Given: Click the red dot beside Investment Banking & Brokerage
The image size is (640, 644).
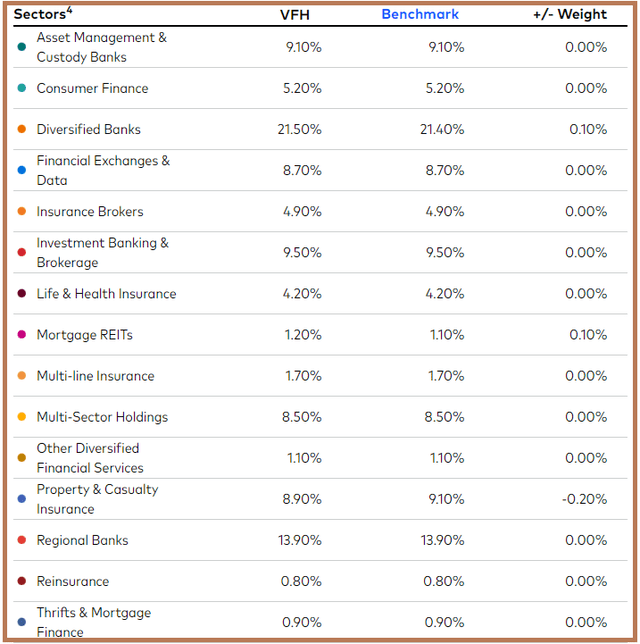Looking at the screenshot, I should point(22,252).
